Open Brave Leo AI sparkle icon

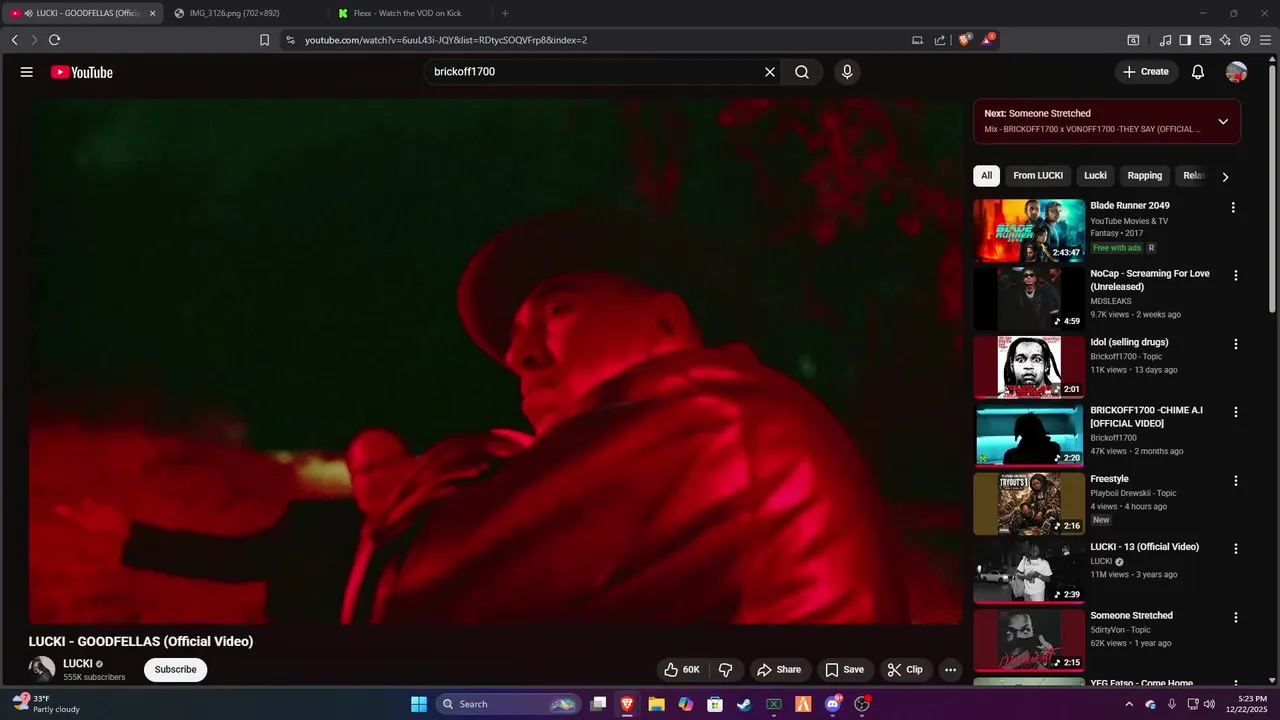tap(1225, 40)
